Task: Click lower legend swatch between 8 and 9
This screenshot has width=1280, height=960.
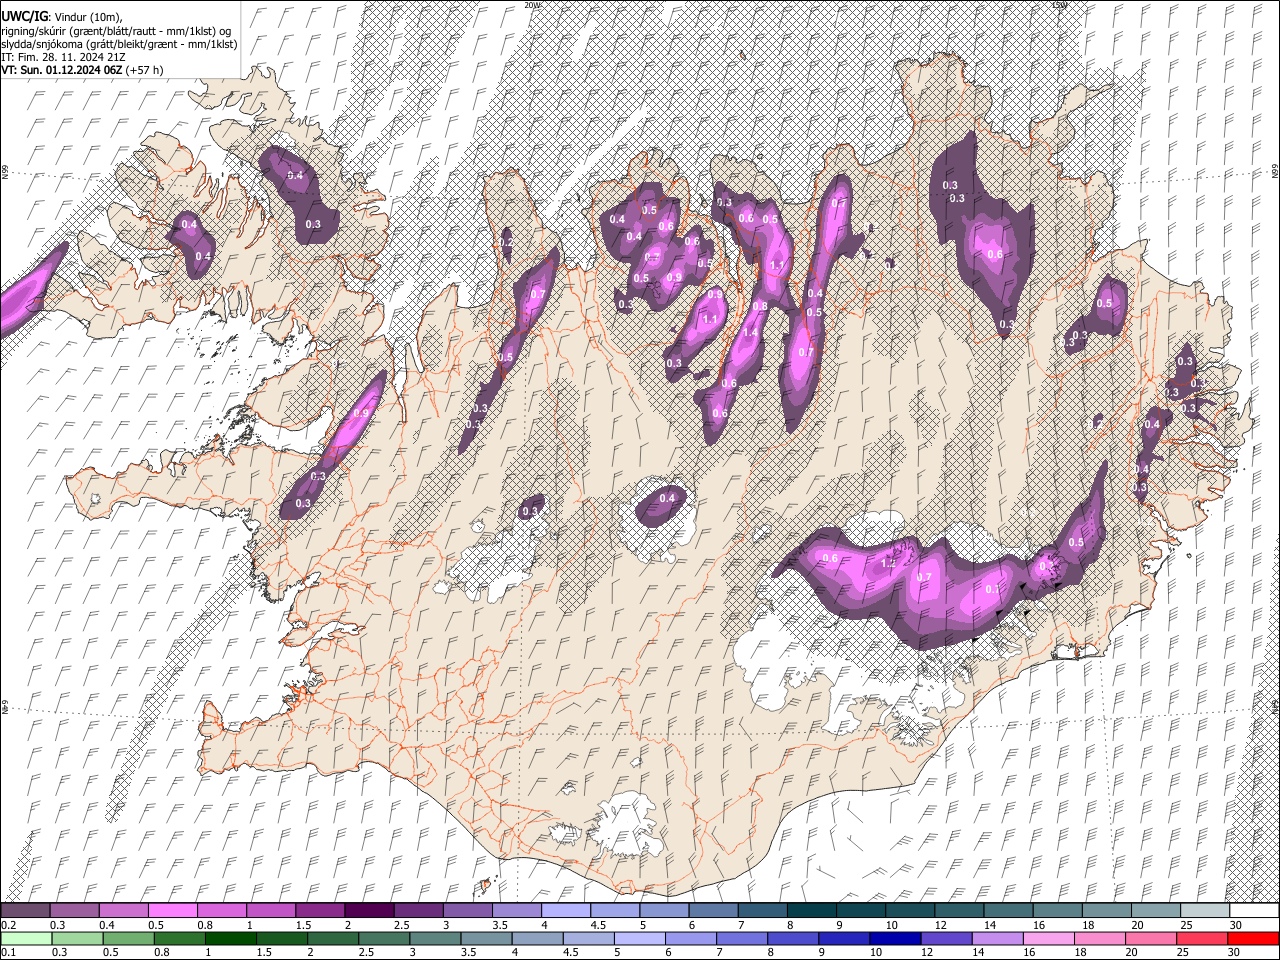Action: (792, 938)
